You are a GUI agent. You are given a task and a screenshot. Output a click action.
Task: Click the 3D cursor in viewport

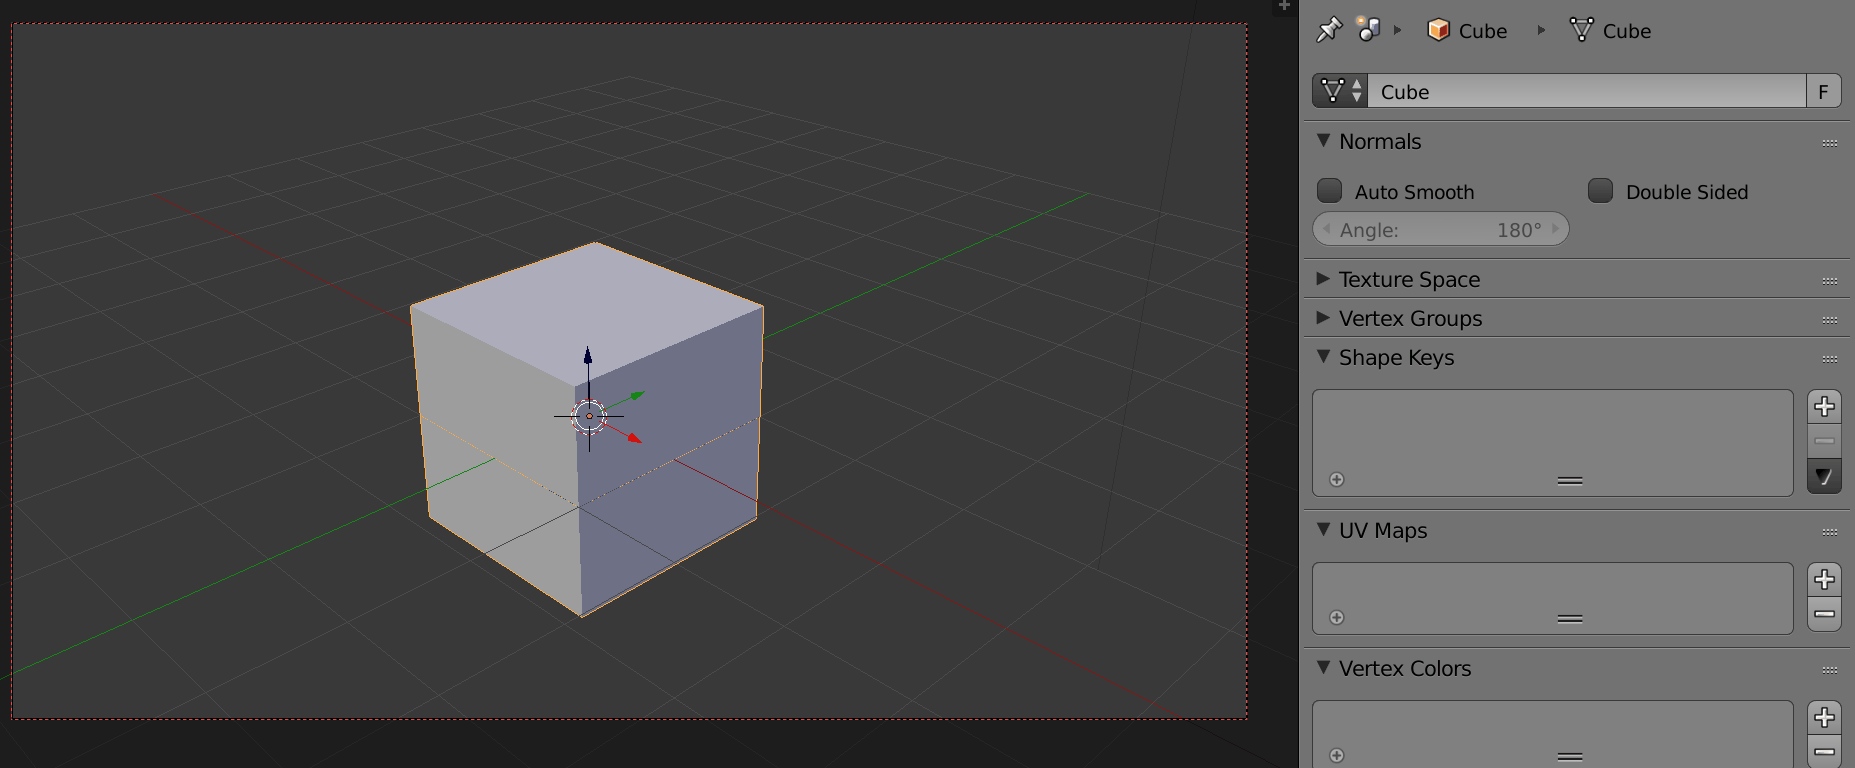(x=589, y=416)
